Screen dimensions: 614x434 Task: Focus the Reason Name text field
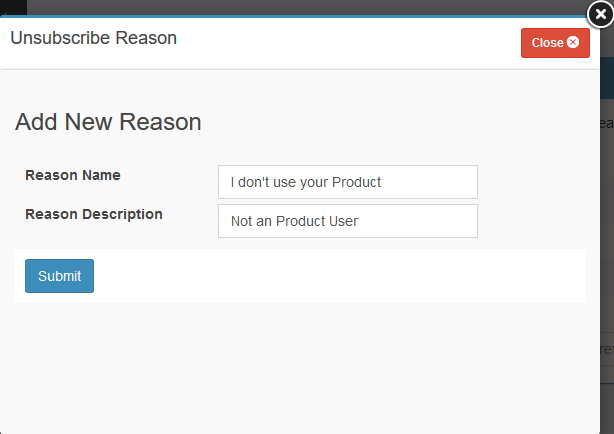(347, 182)
